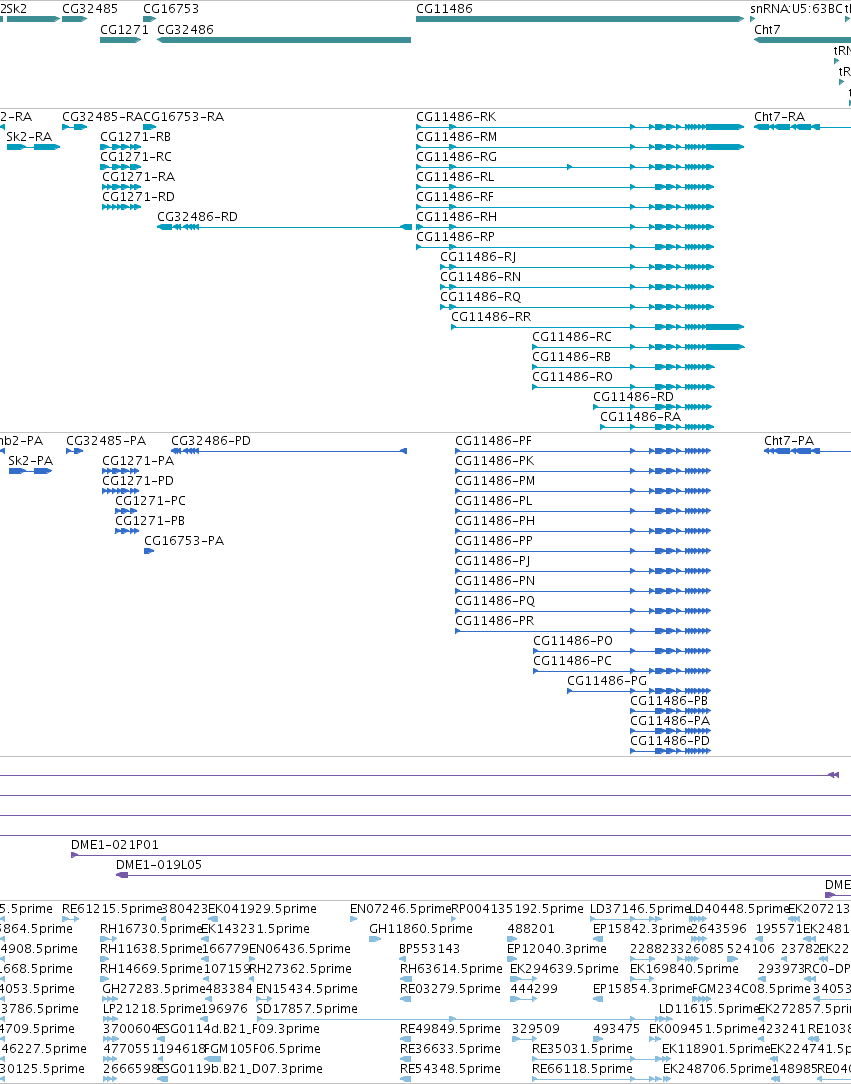This screenshot has height=1084, width=851.
Task: Click EST RE36633.5prime
Action: pos(451,1049)
